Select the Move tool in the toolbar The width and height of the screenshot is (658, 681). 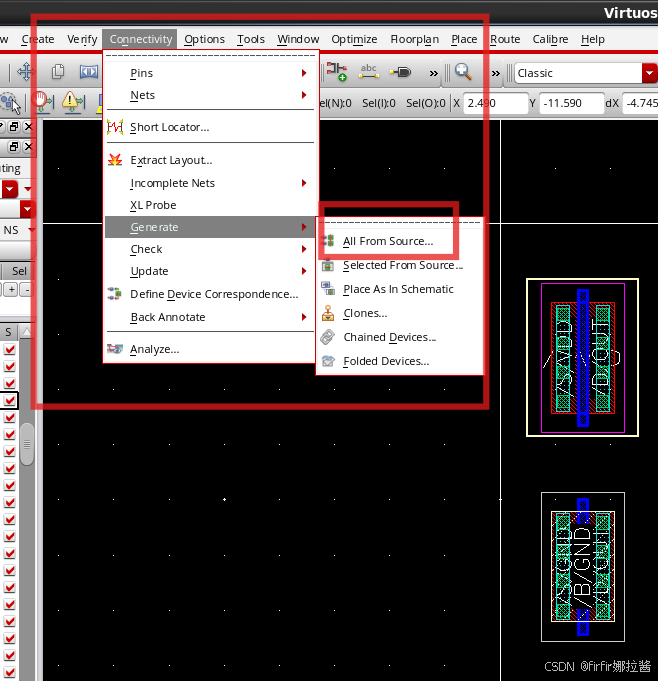26,72
